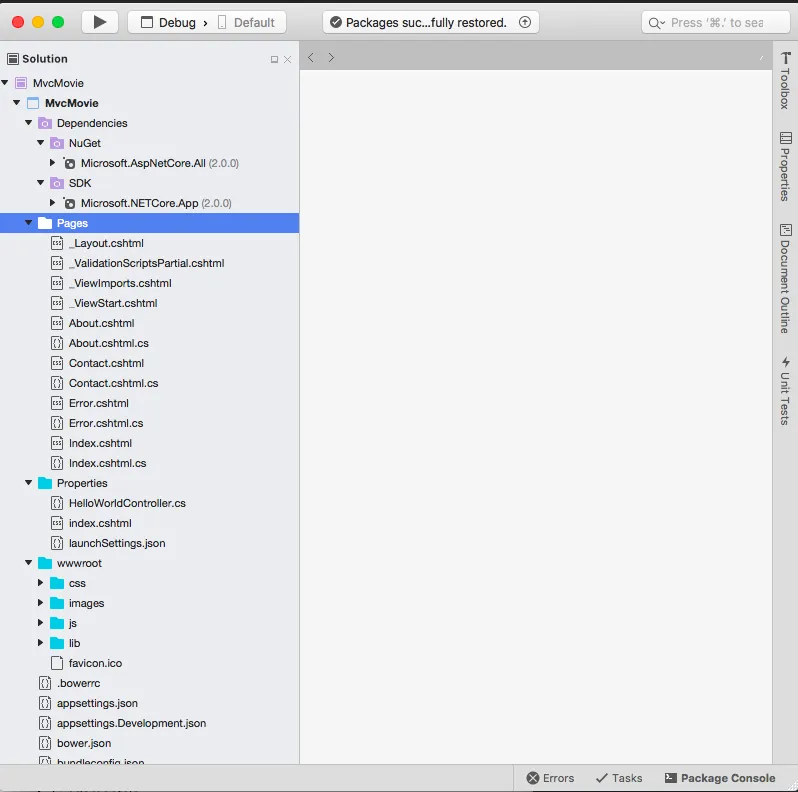The image size is (798, 792).
Task: Collapse the wwwroot folder
Action: point(29,562)
